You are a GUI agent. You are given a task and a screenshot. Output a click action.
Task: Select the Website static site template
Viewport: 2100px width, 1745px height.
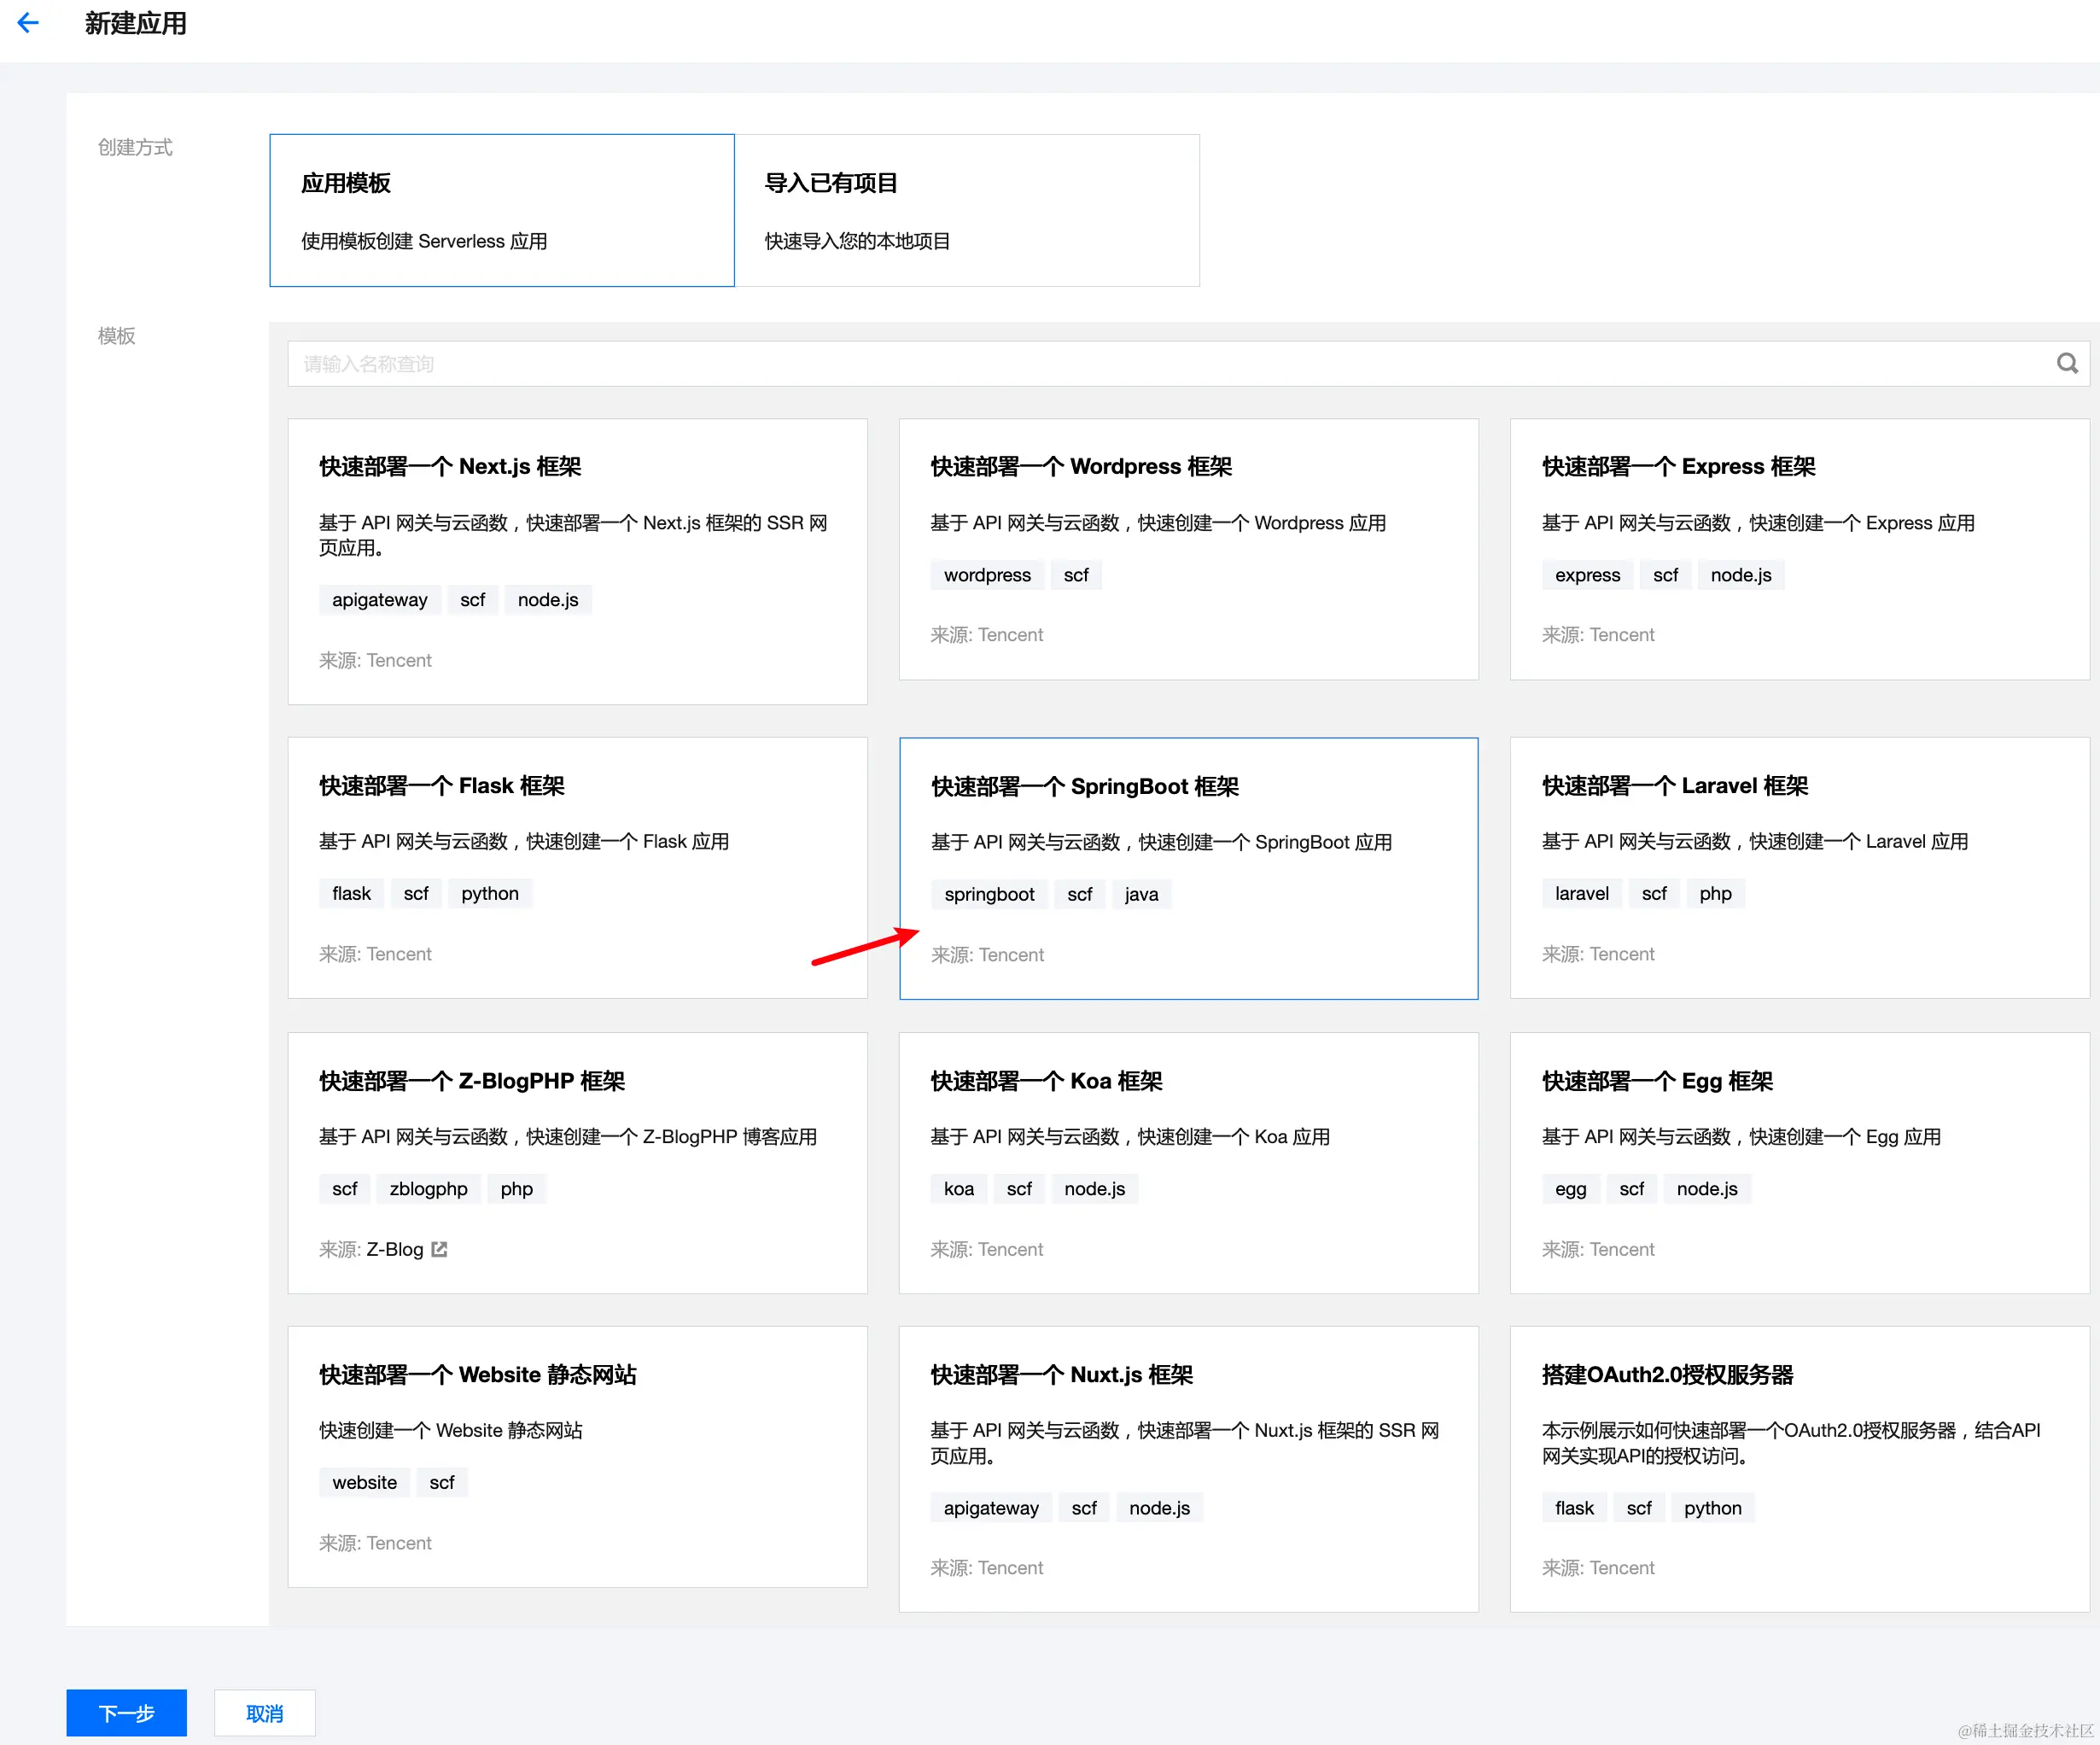pos(577,1456)
